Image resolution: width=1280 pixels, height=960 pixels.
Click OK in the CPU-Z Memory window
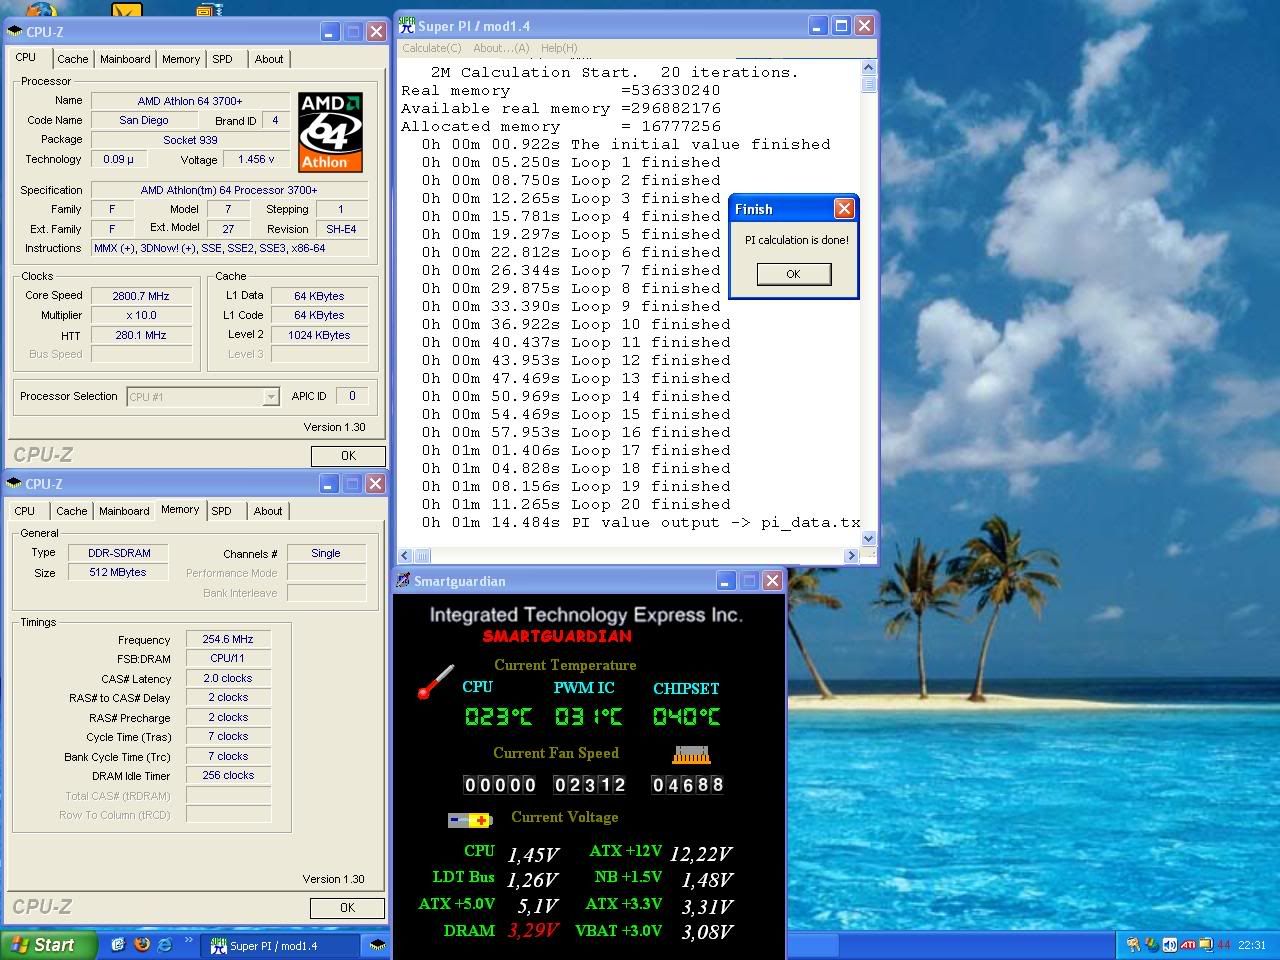click(x=347, y=908)
